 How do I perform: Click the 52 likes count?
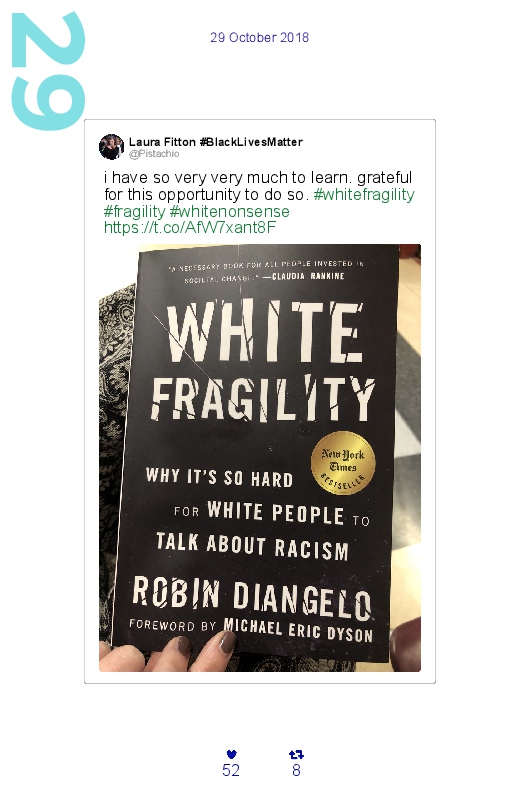pyautogui.click(x=231, y=770)
